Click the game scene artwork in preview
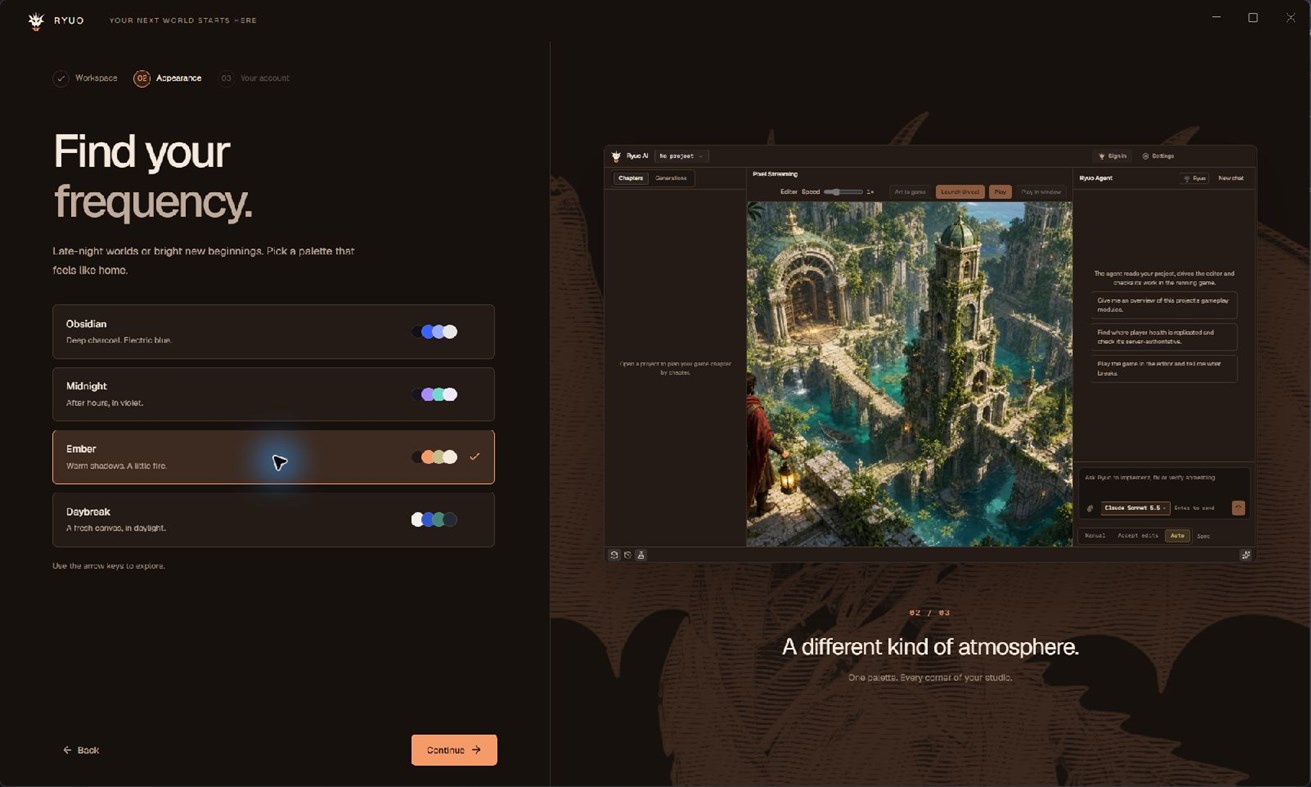 [909, 374]
